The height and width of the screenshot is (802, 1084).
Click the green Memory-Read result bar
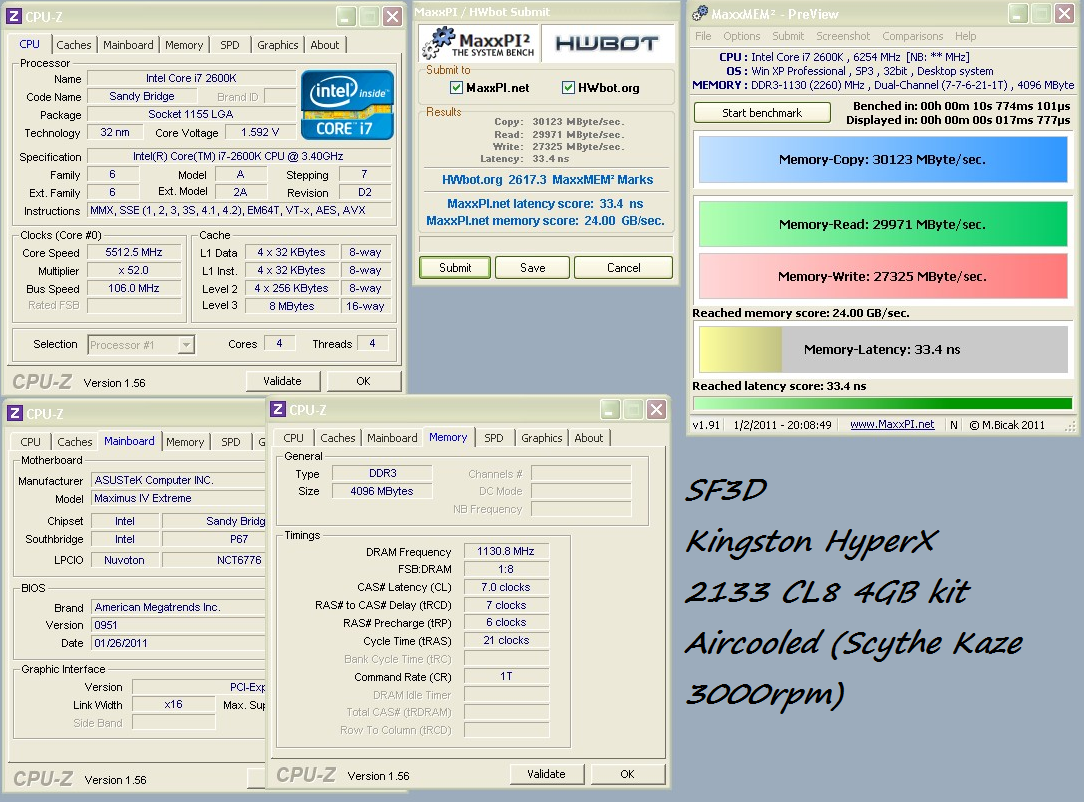click(x=883, y=224)
